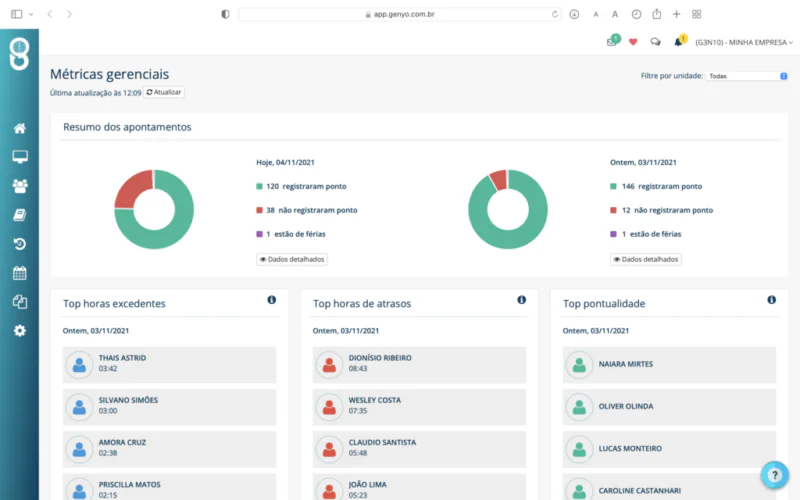Open the Filtre por unidade dropdown
This screenshot has width=800, height=500.
pos(747,76)
